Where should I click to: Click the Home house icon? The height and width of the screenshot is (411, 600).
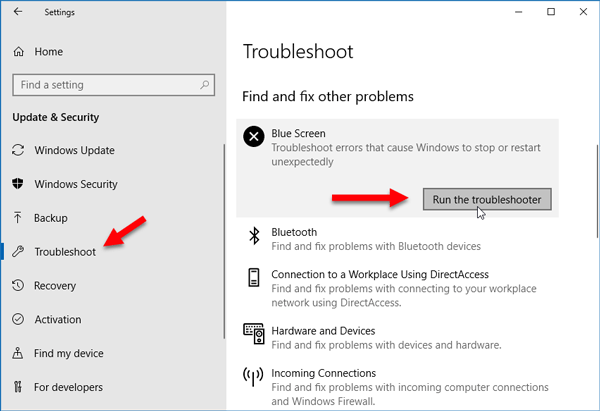[x=18, y=51]
